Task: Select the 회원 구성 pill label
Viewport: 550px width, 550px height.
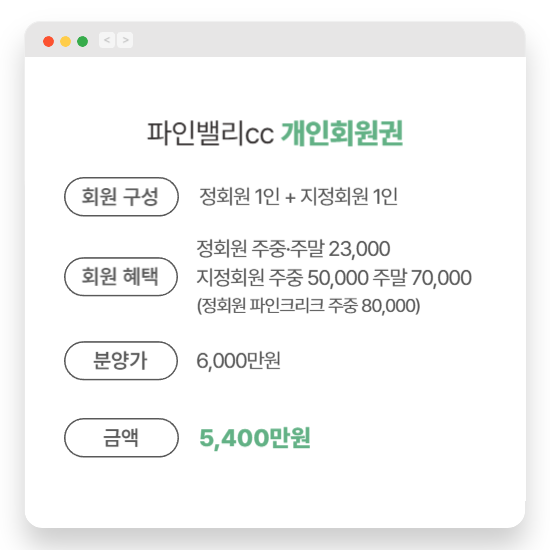Action: point(121,196)
